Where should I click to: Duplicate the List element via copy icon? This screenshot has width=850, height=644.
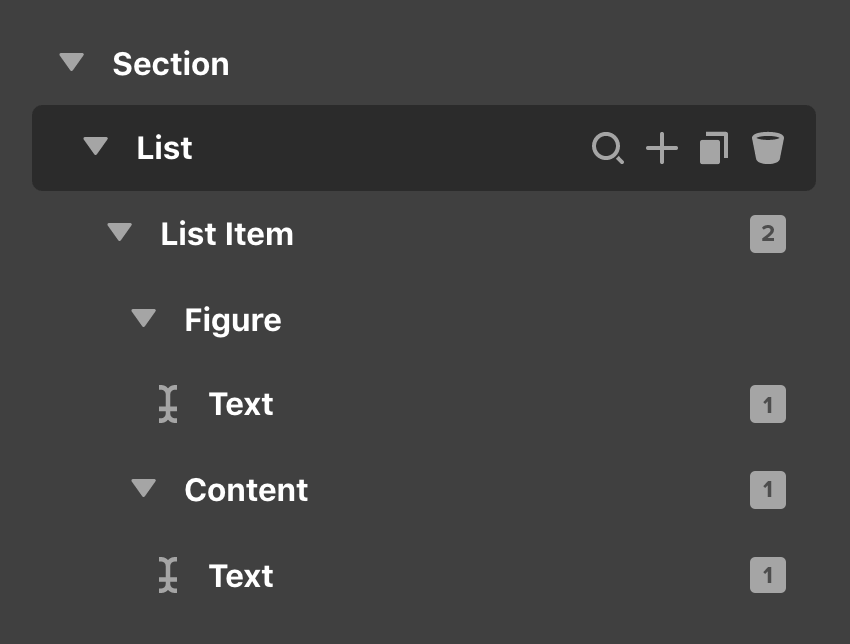click(x=714, y=147)
